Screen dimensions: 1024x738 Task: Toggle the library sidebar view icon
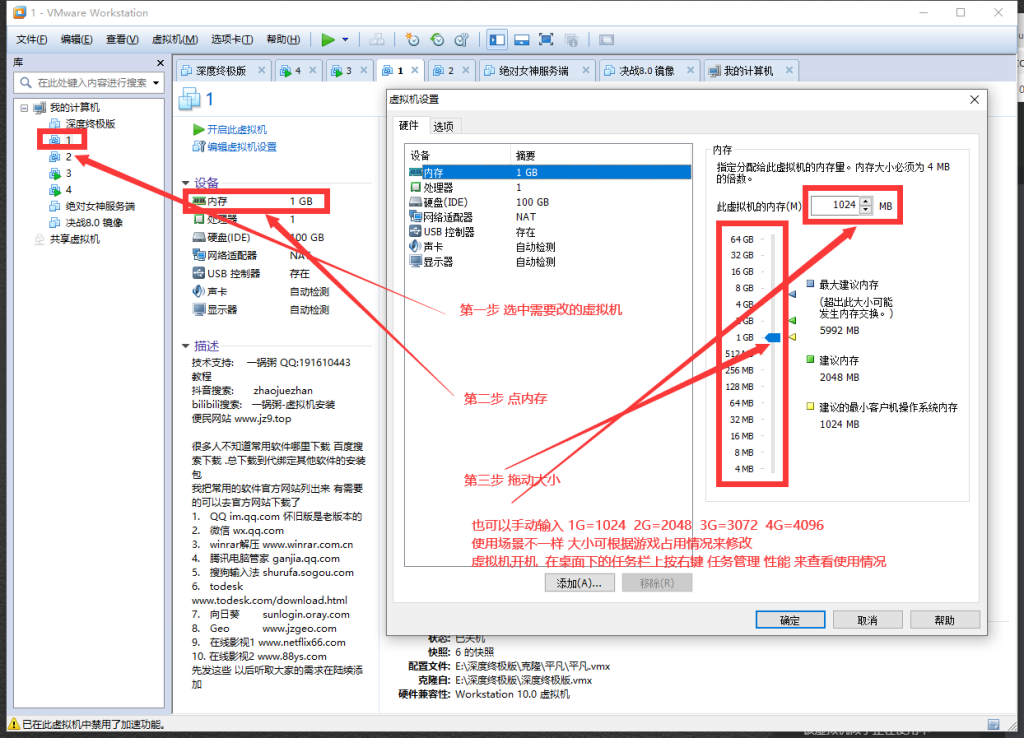(x=497, y=40)
